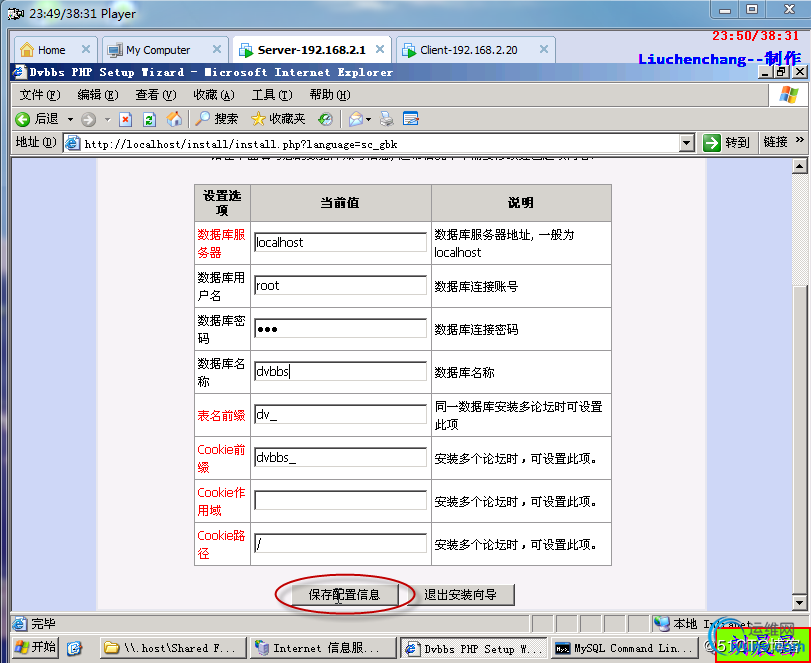Open the 收藏(A) menu
The image size is (811, 663).
click(214, 95)
